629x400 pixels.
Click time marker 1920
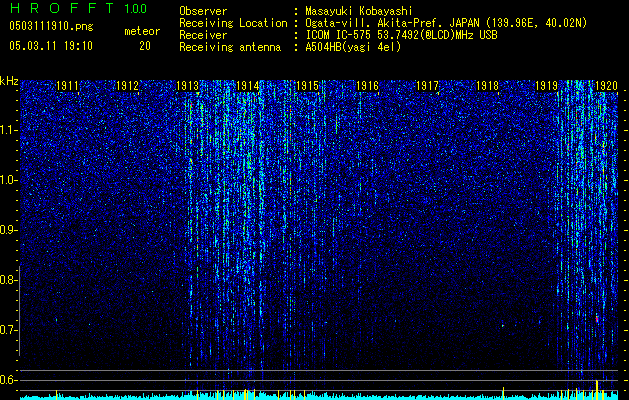606,85
